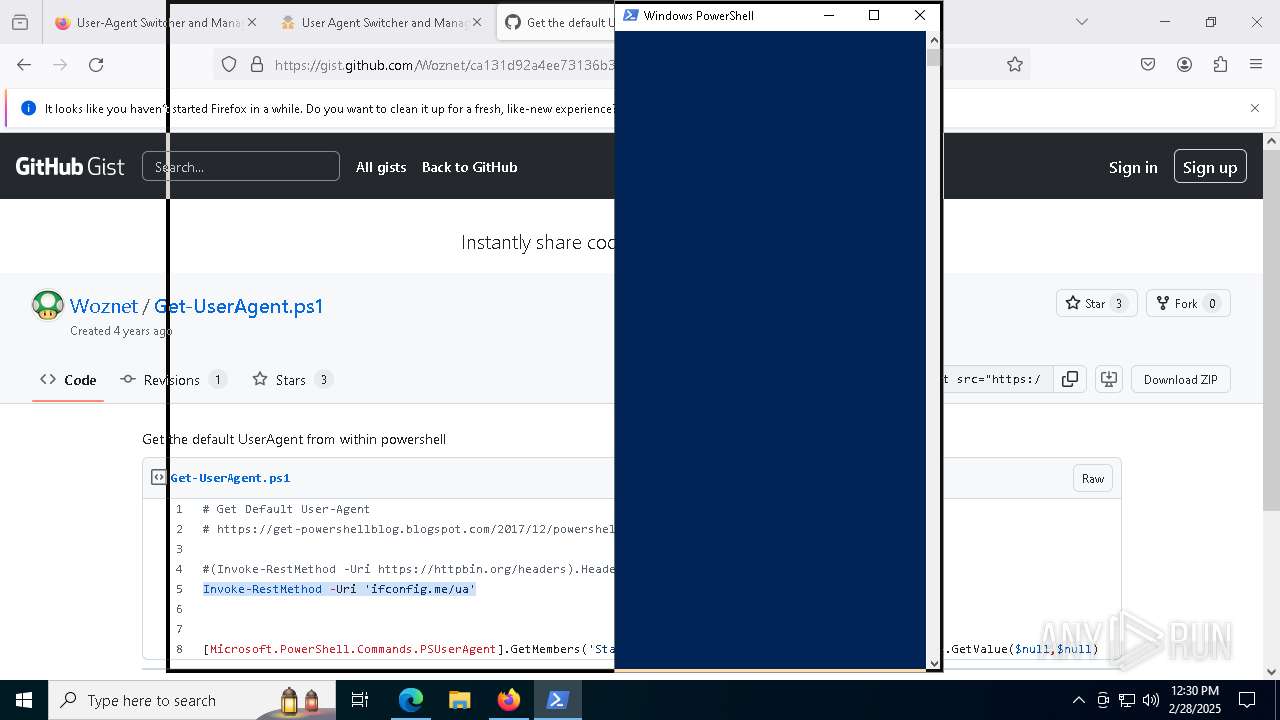Open File Explorer from taskbar

click(459, 700)
